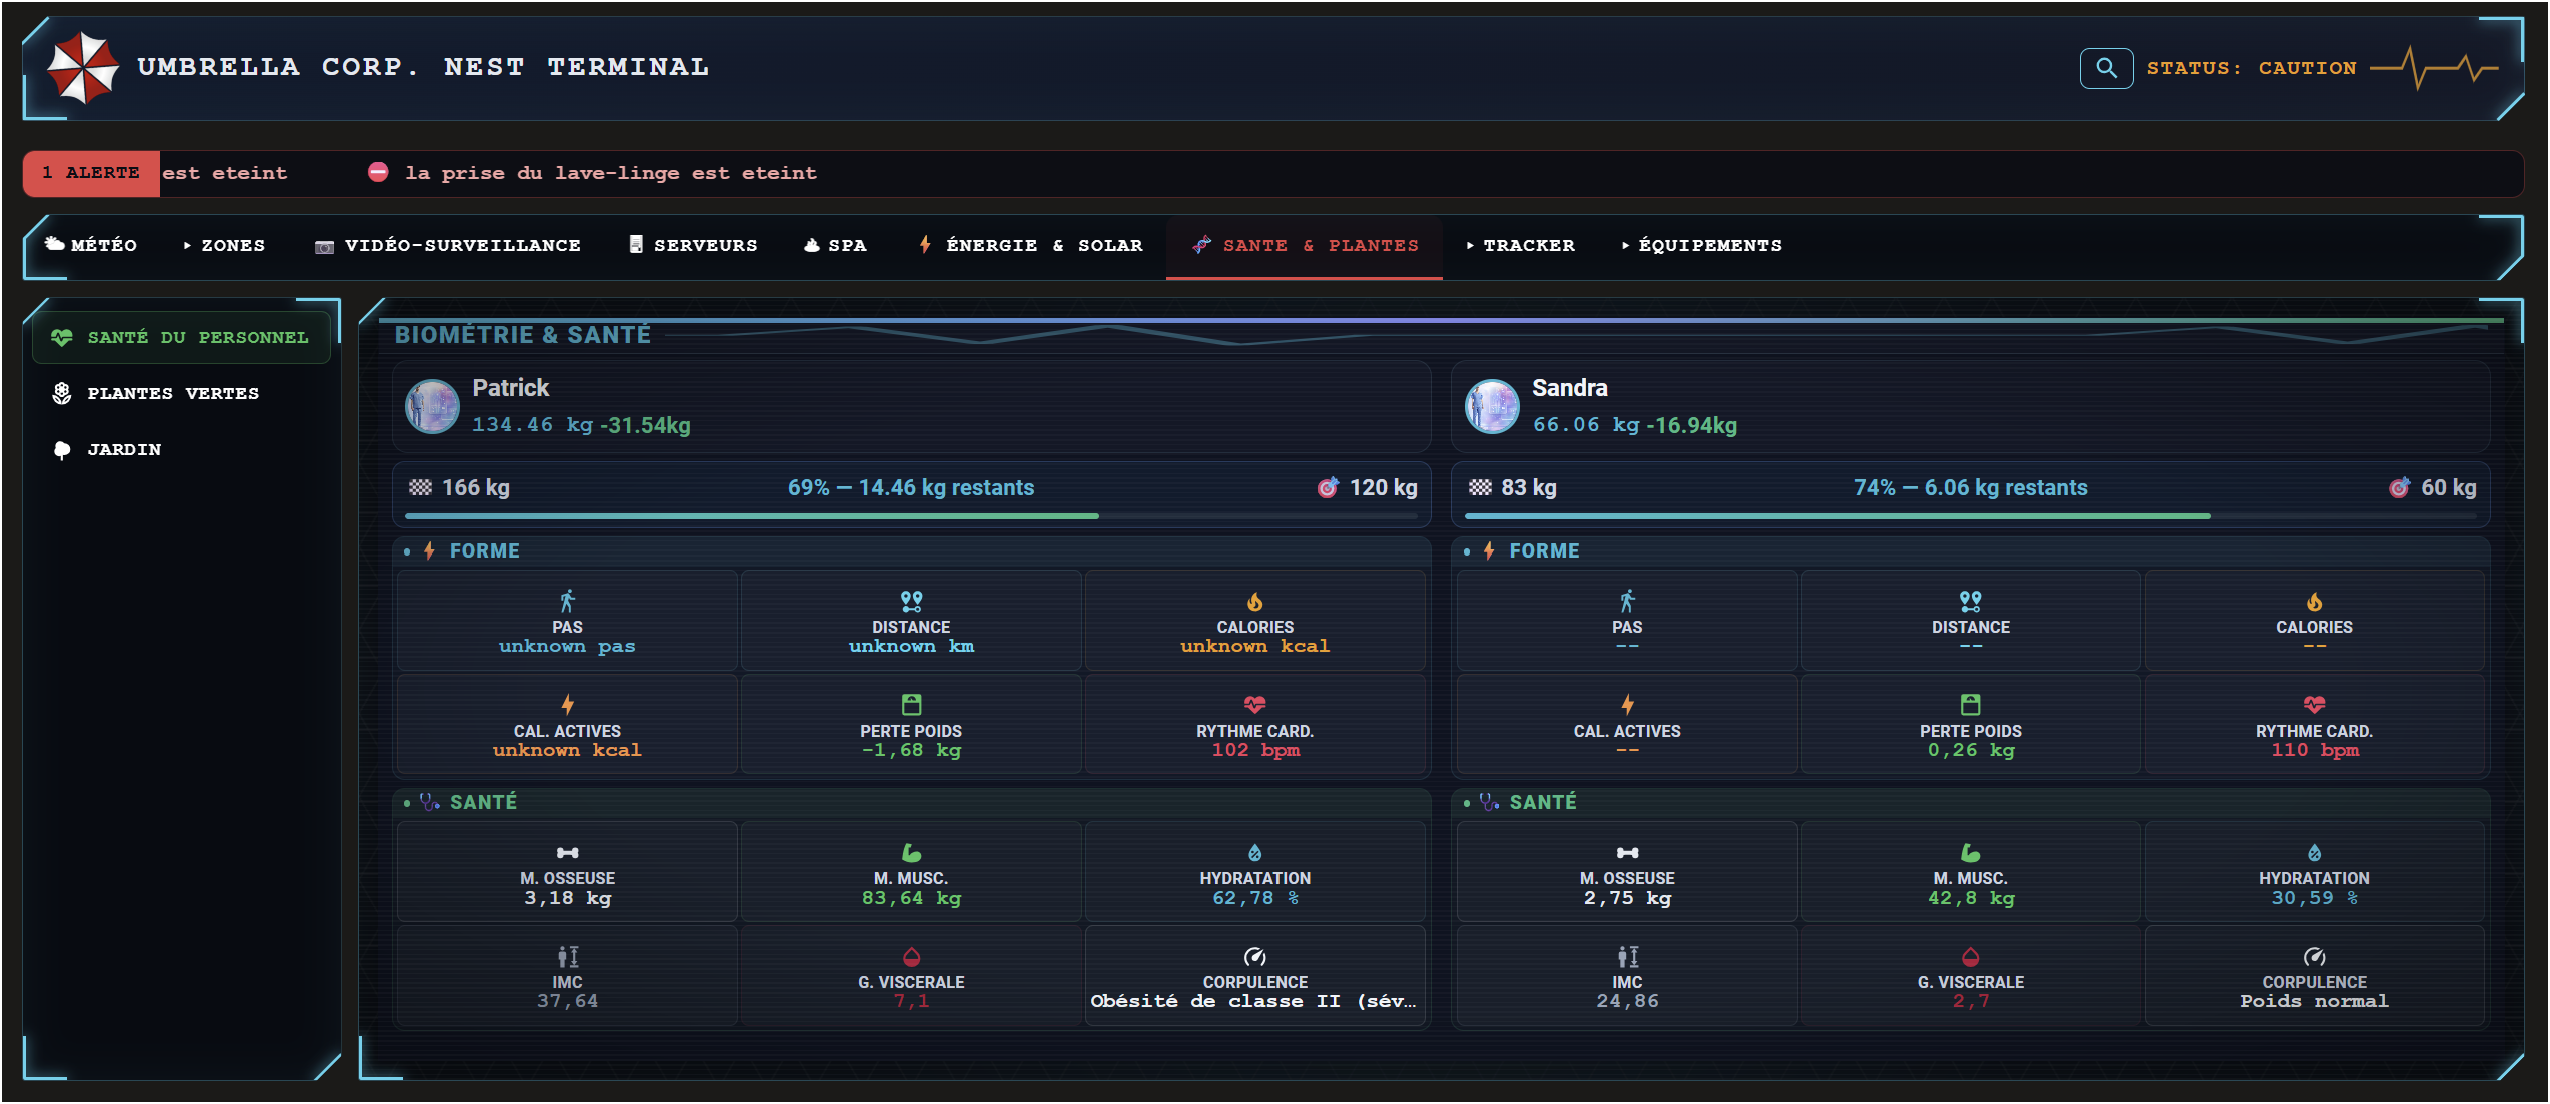The image size is (2550, 1104).
Task: Expand the Équipements menu
Action: click(x=1702, y=245)
